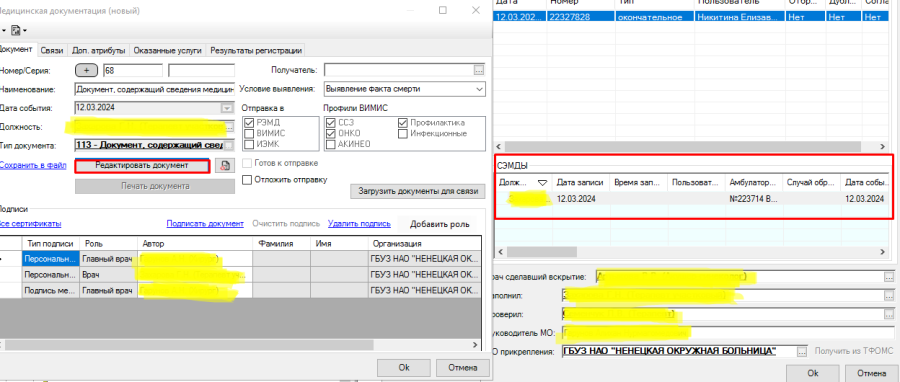The height and width of the screenshot is (382, 900).
Task: Click the Получатель input field
Action: (x=399, y=71)
